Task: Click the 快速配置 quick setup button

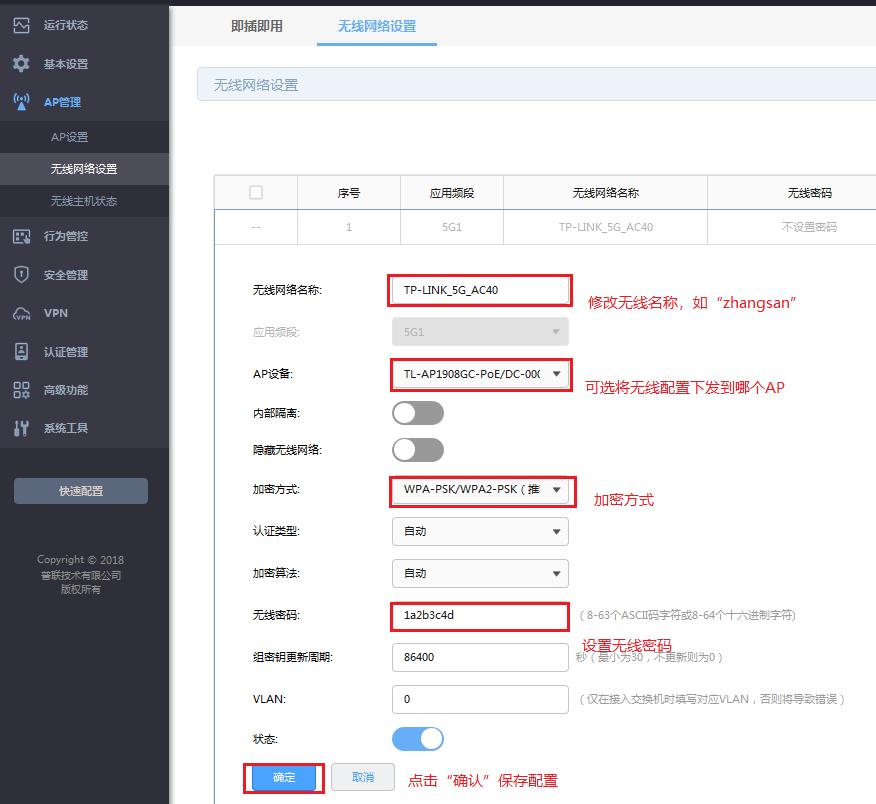Action: 80,490
